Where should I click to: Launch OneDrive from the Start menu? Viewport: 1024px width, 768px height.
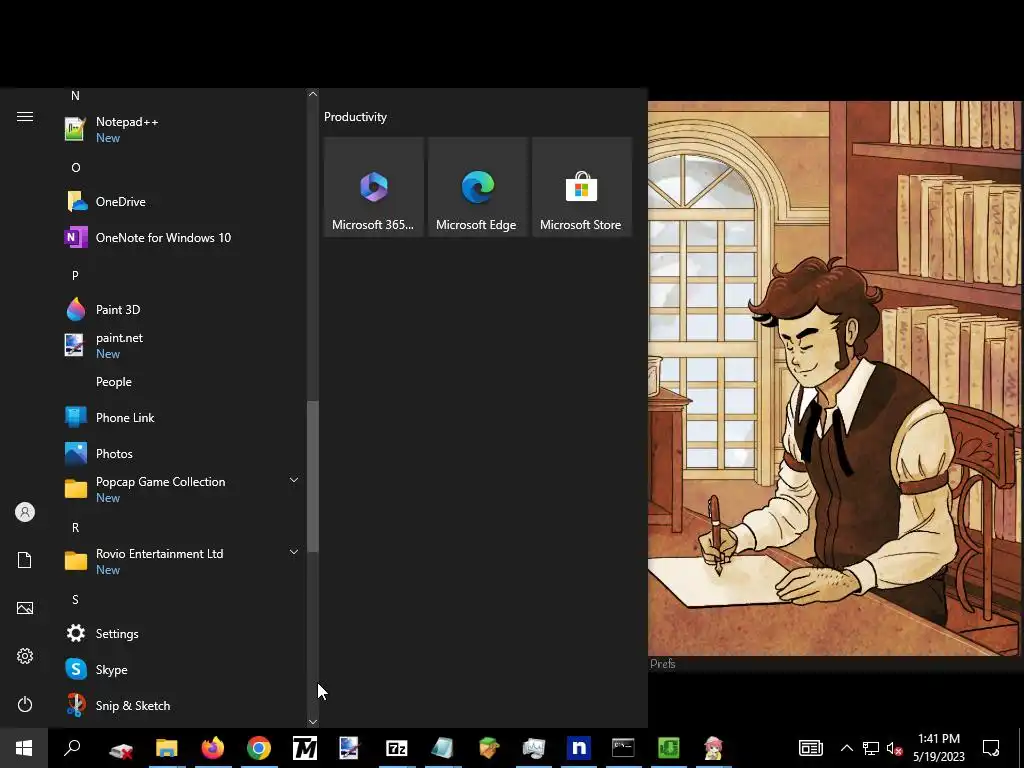click(183, 202)
